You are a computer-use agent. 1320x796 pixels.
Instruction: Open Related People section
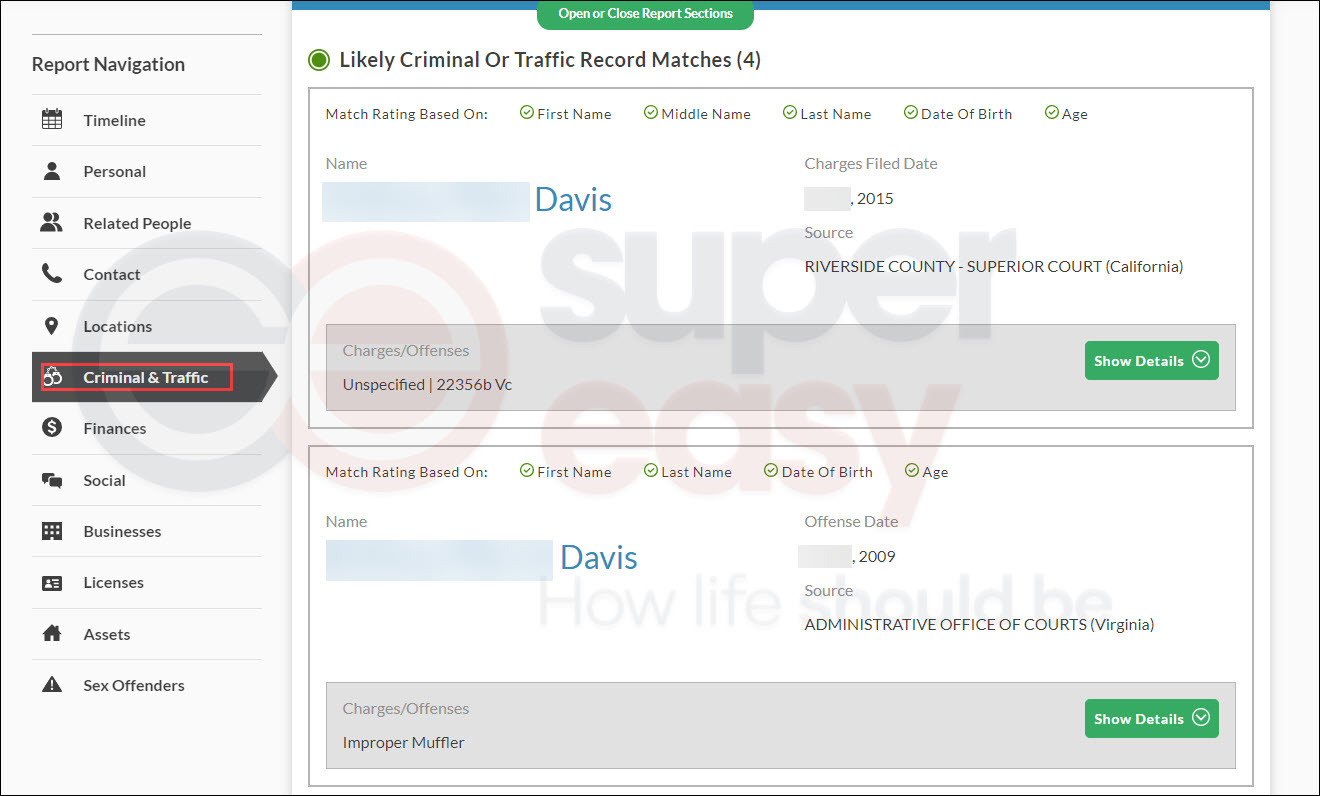click(146, 223)
